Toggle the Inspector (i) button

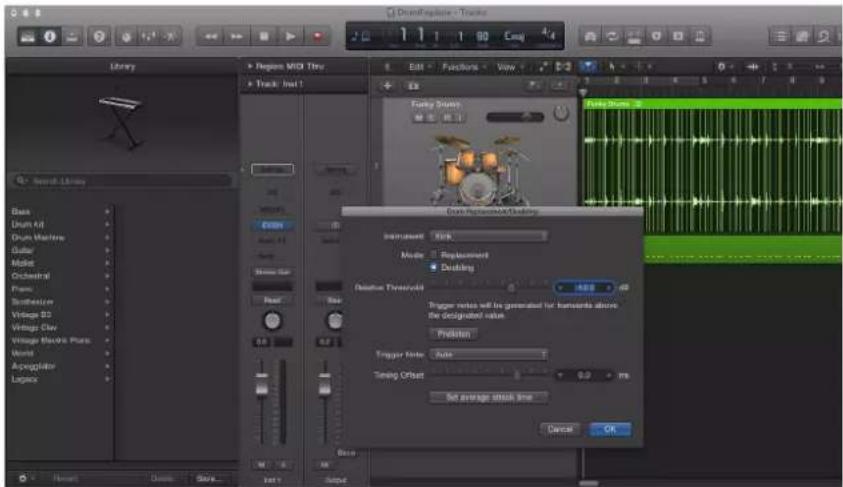[x=50, y=36]
